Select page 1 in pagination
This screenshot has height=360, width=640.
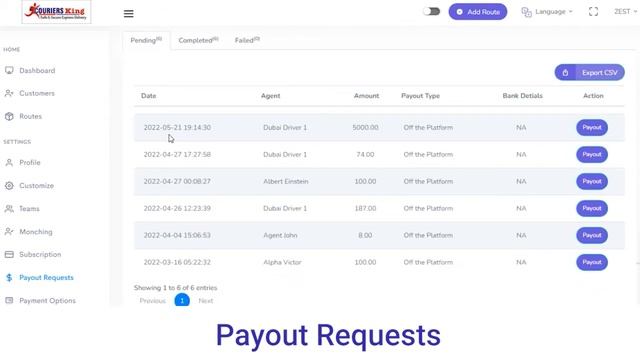tap(182, 300)
